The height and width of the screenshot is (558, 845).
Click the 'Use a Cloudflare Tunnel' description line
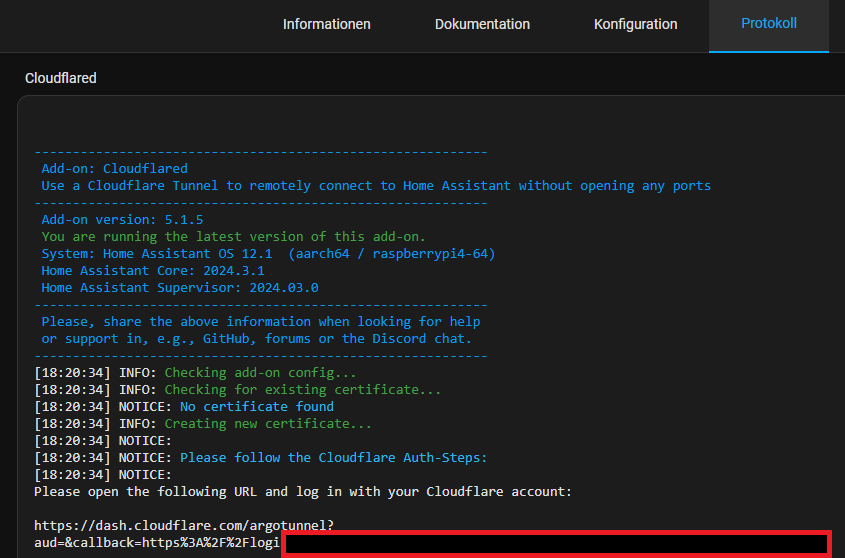tap(375, 186)
